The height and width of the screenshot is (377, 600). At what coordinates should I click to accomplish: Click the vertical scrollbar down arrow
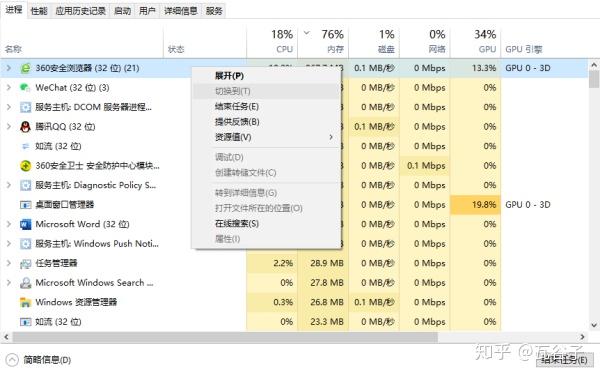click(594, 326)
